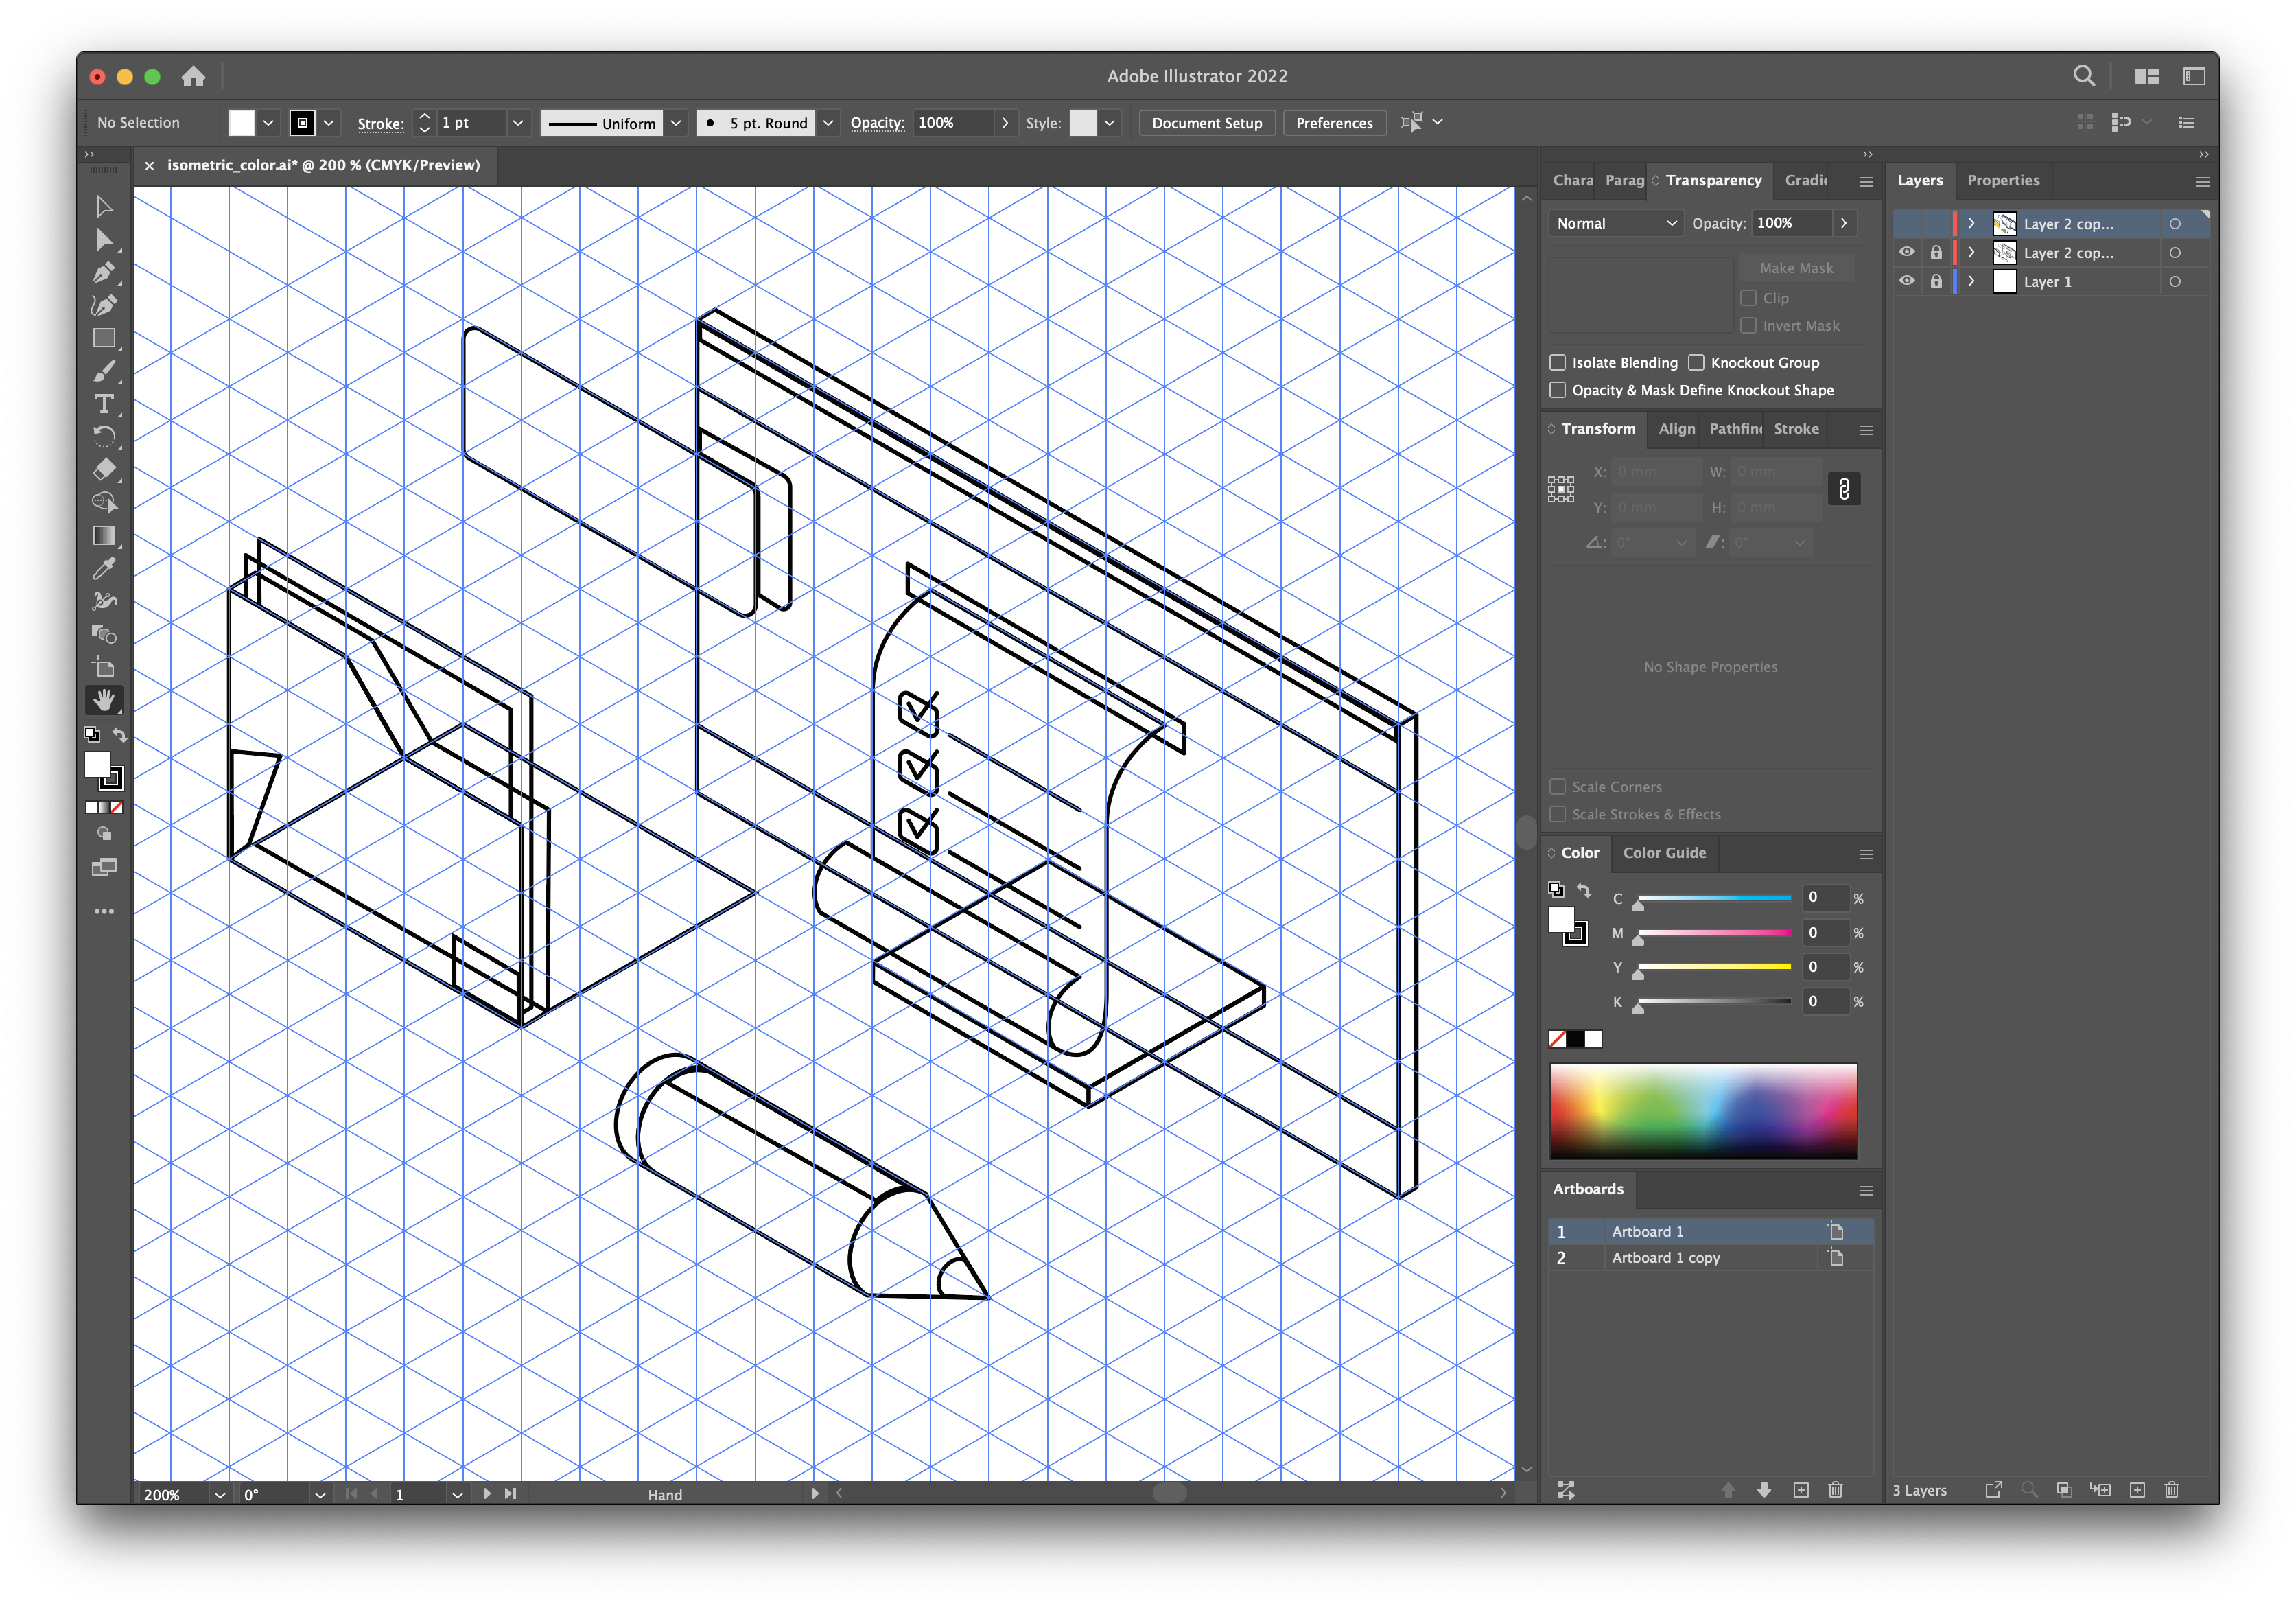This screenshot has height=1606, width=2296.
Task: Click in the CMYK color spectrum bar
Action: pos(1702,1110)
